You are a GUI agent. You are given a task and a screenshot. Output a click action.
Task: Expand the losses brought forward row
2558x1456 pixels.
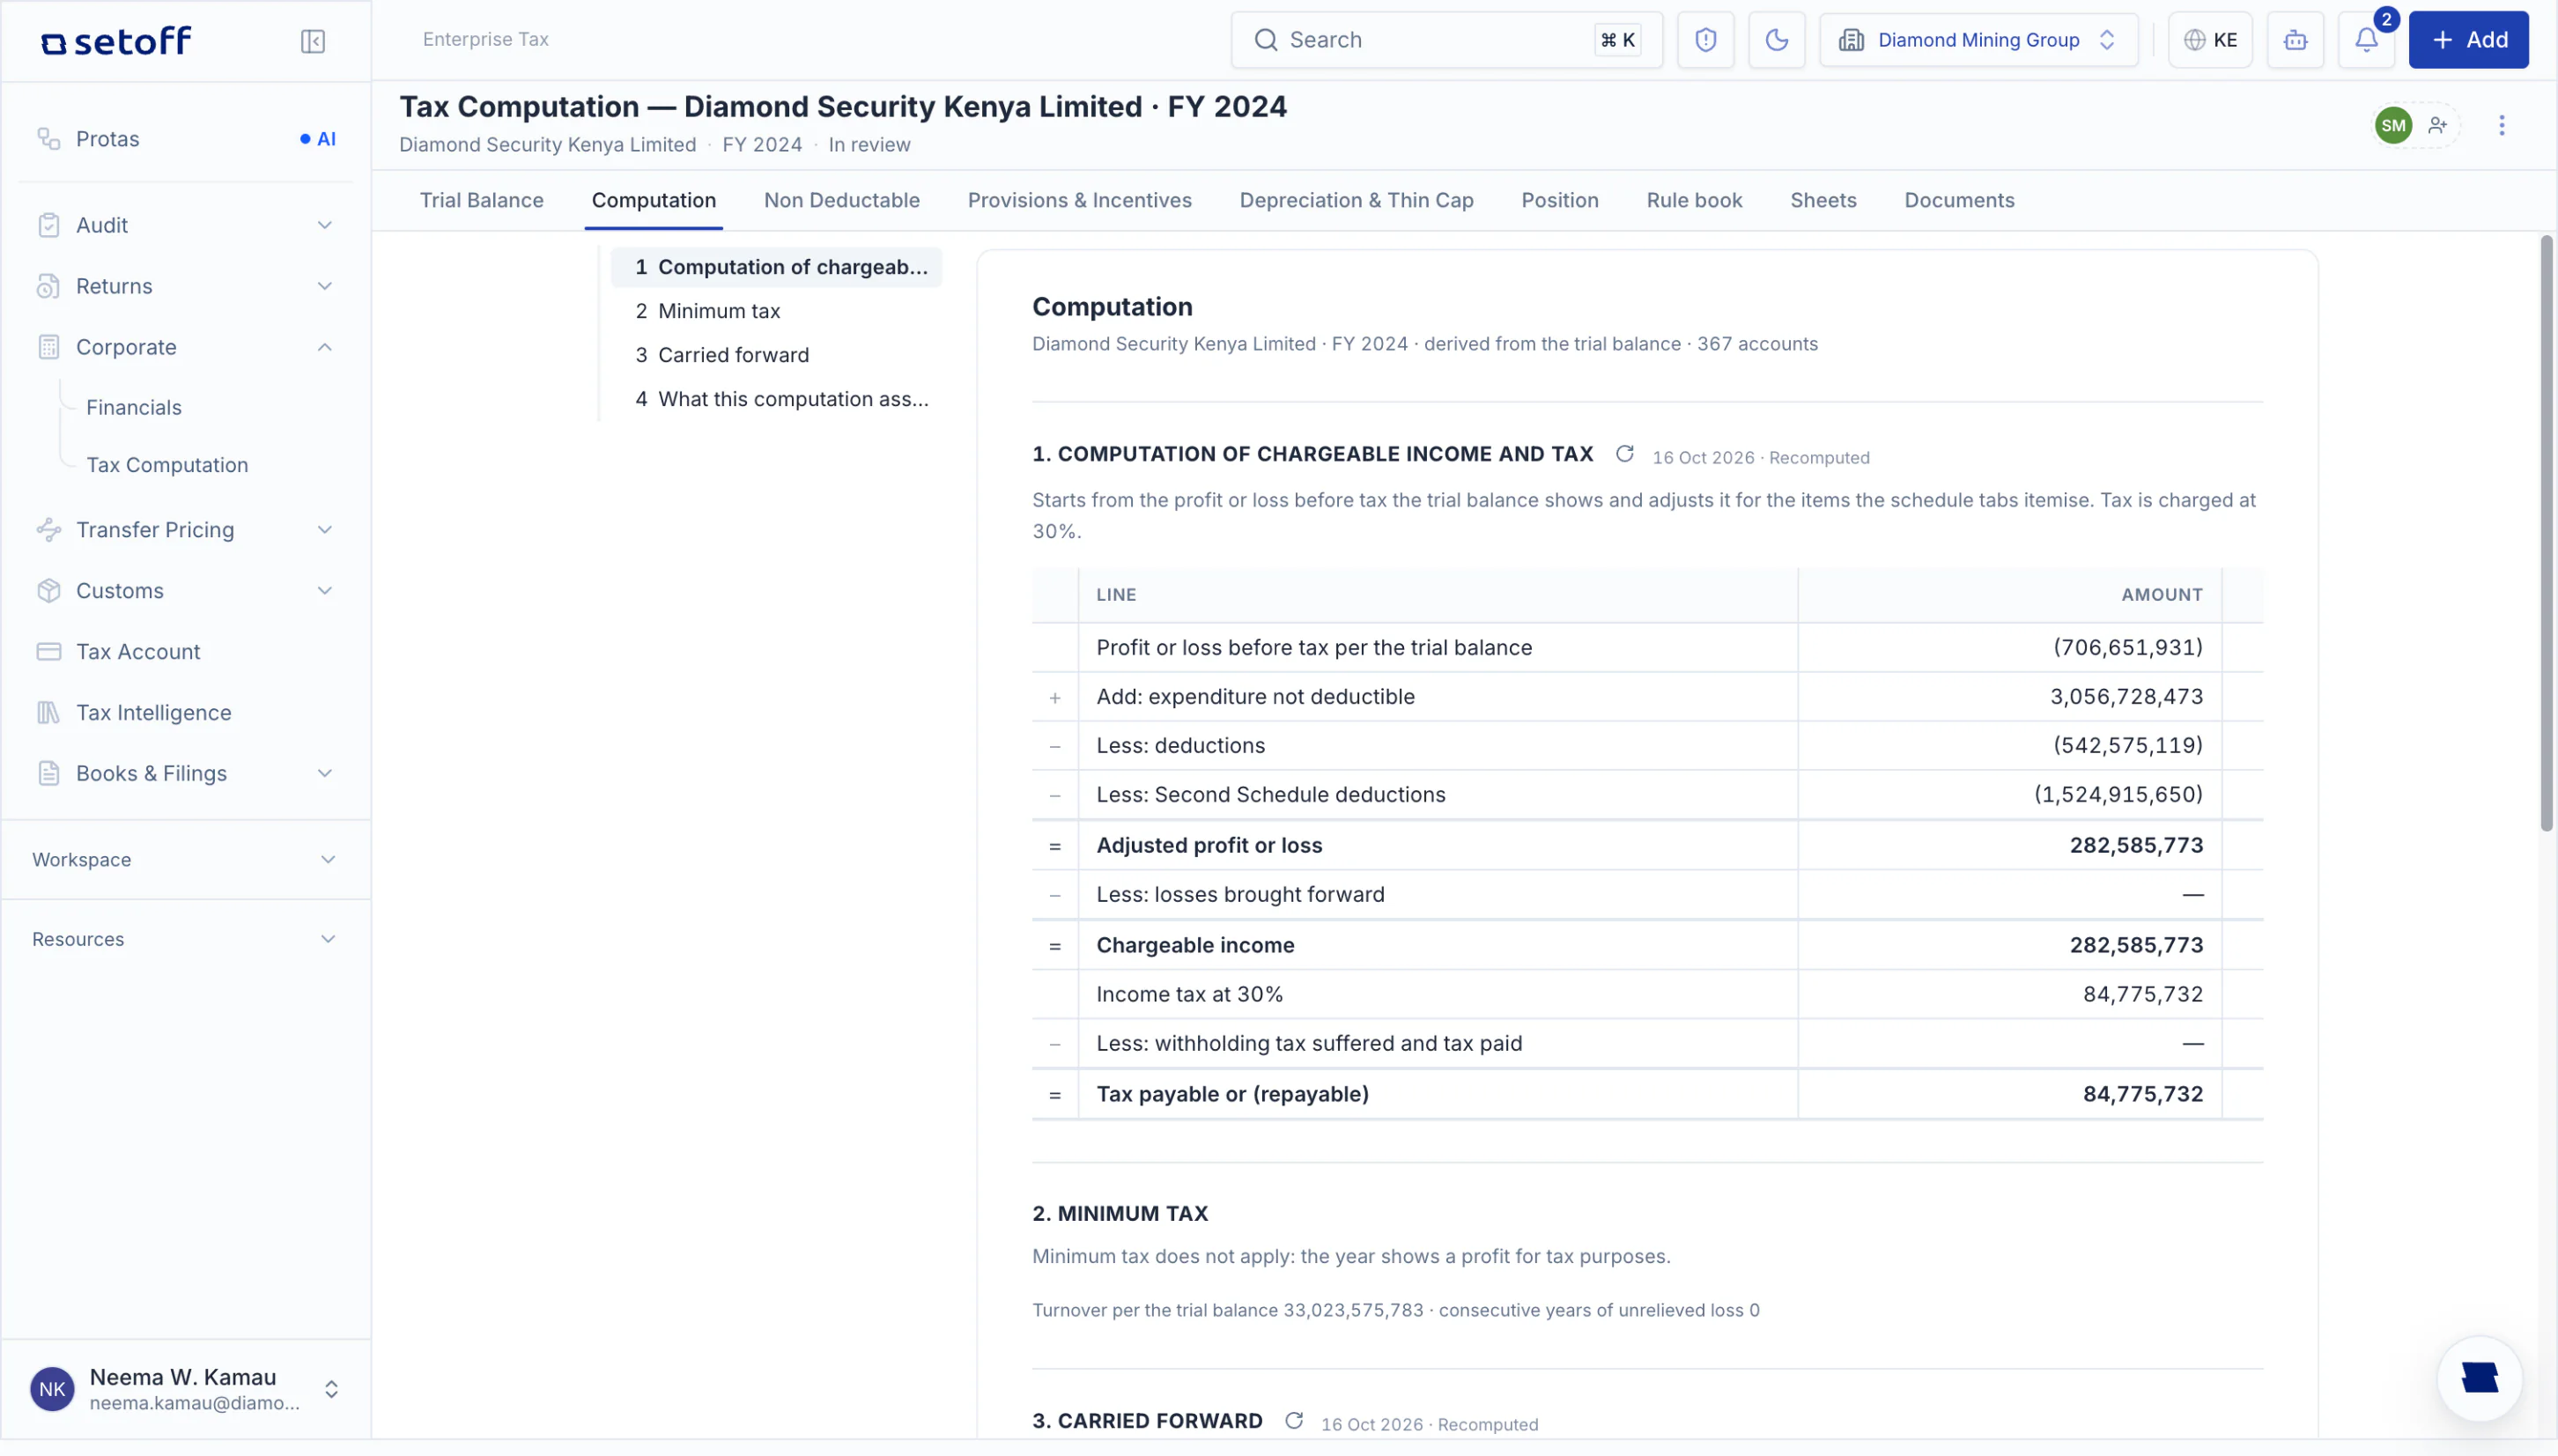point(1054,896)
